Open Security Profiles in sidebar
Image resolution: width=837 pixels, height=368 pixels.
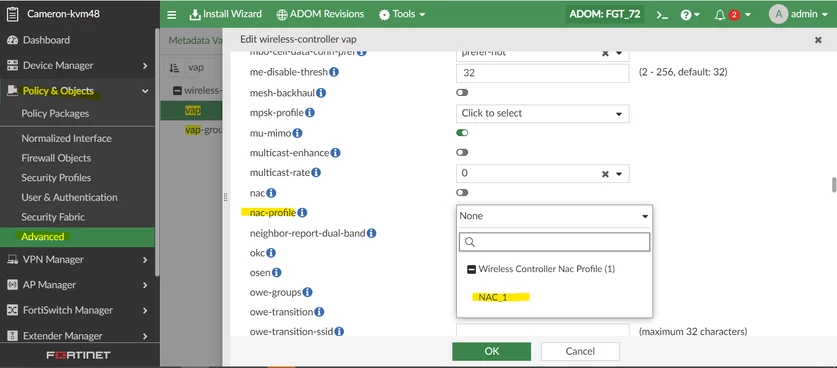[56, 178]
